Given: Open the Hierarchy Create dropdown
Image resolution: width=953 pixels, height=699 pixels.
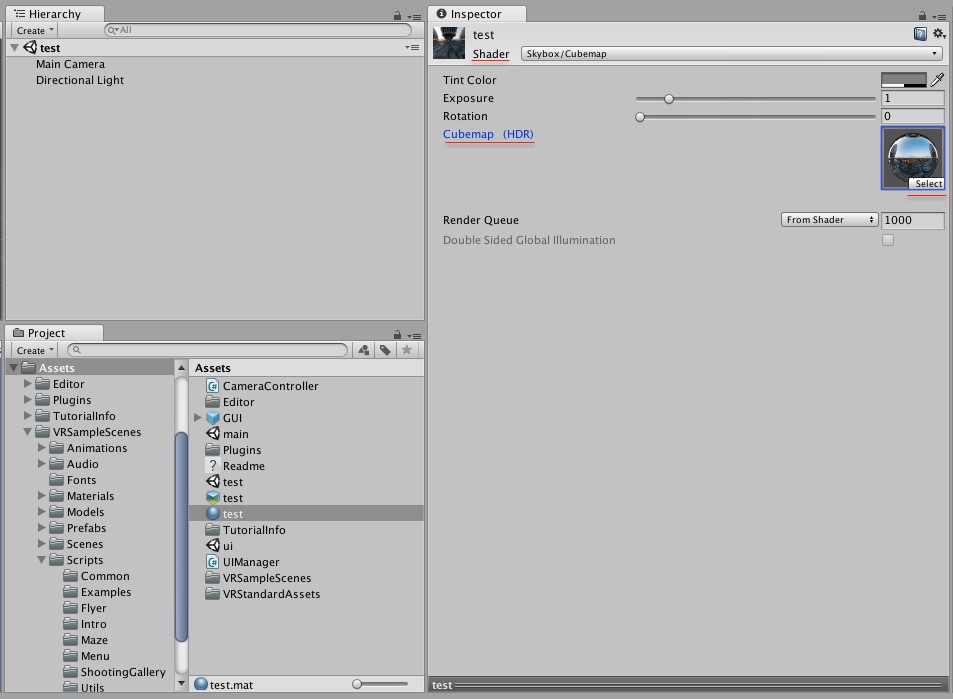Looking at the screenshot, I should click(x=34, y=30).
